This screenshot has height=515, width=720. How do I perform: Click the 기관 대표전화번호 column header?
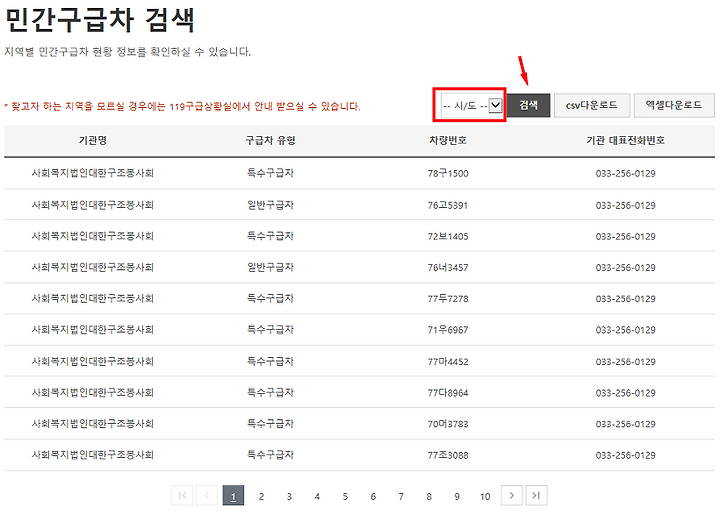point(625,140)
